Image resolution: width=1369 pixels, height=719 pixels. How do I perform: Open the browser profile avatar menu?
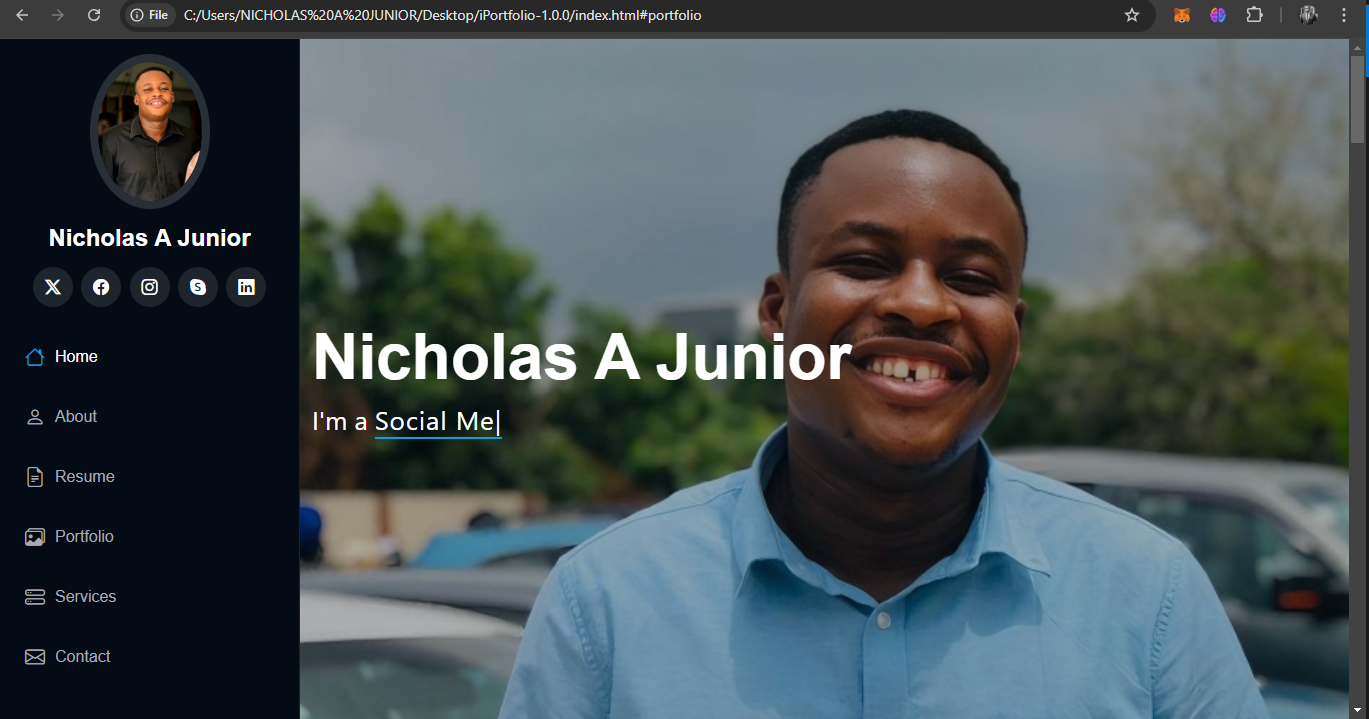(x=1308, y=15)
